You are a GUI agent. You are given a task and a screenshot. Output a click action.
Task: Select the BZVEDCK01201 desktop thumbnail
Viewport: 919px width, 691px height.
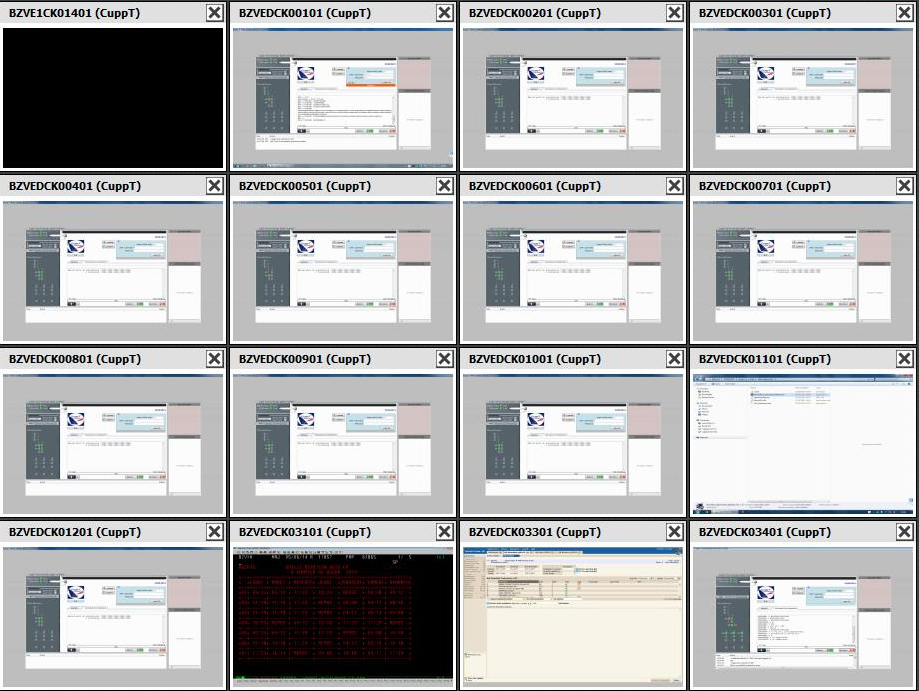point(113,617)
